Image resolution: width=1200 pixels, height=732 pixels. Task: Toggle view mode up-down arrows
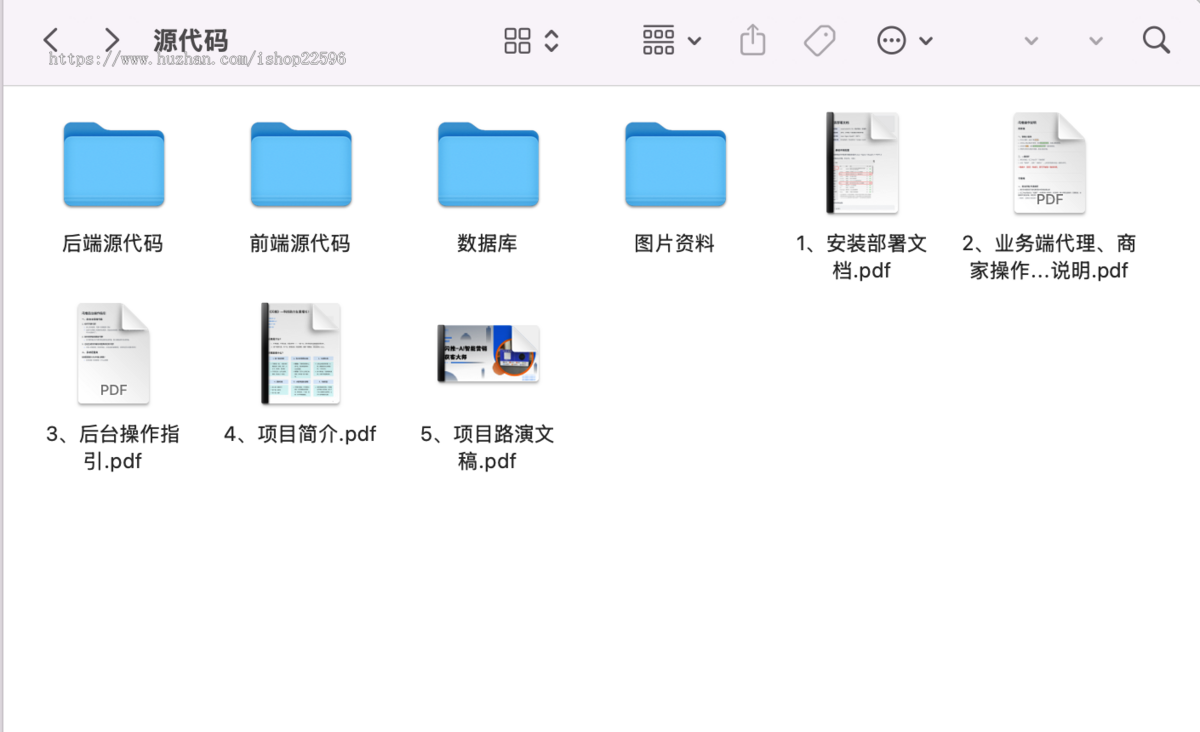point(551,41)
